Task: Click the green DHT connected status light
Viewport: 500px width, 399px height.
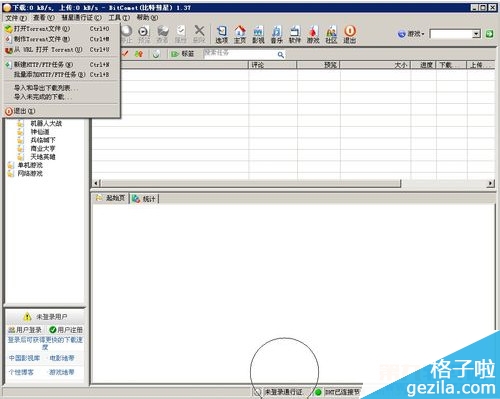Action: (x=318, y=392)
